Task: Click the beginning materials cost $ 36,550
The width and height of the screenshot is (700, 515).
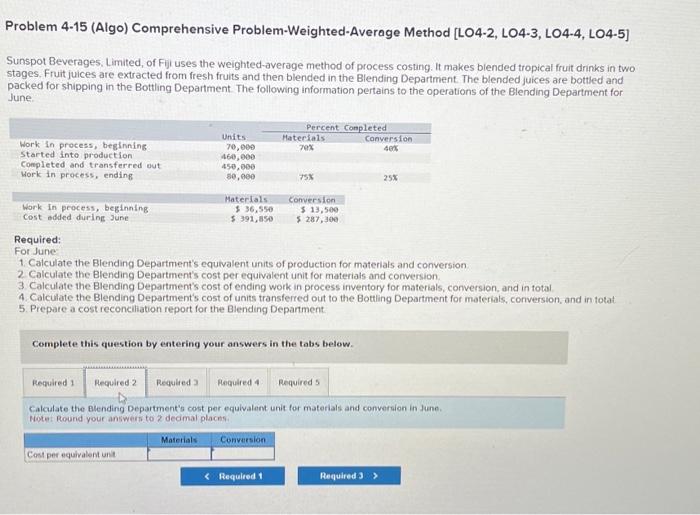Action: (x=254, y=209)
